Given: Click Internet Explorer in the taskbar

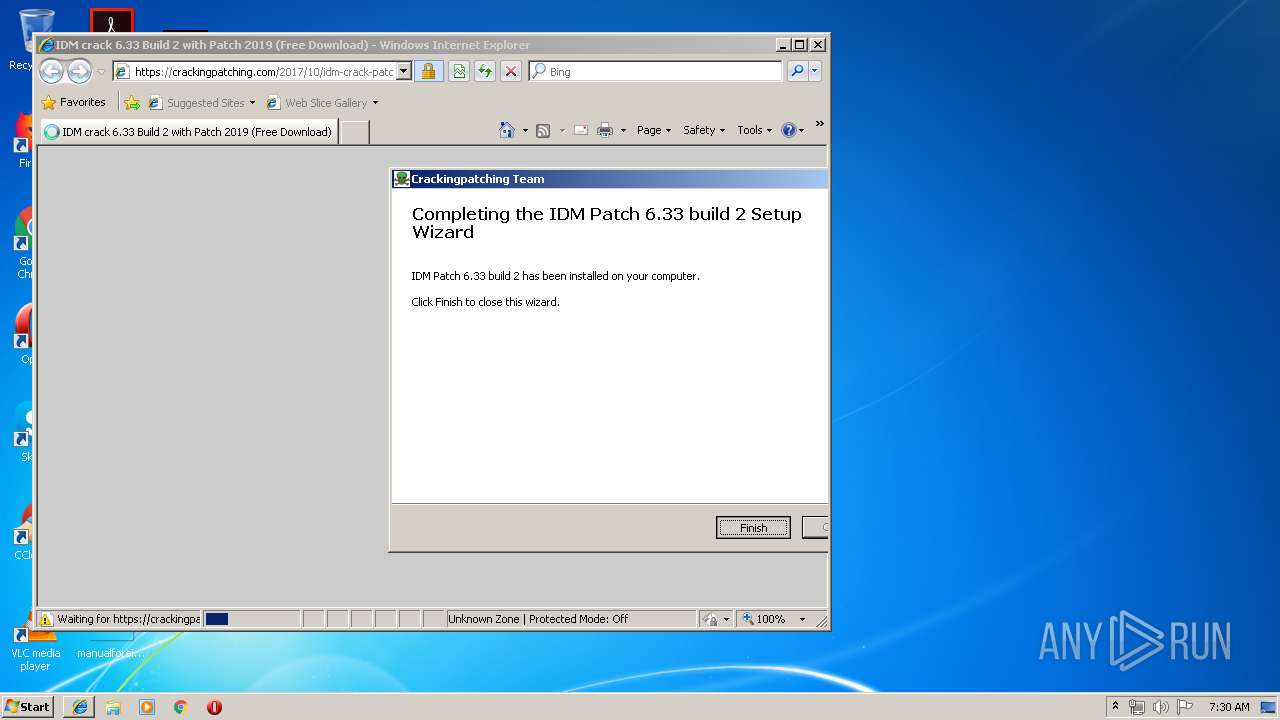Looking at the screenshot, I should point(80,707).
